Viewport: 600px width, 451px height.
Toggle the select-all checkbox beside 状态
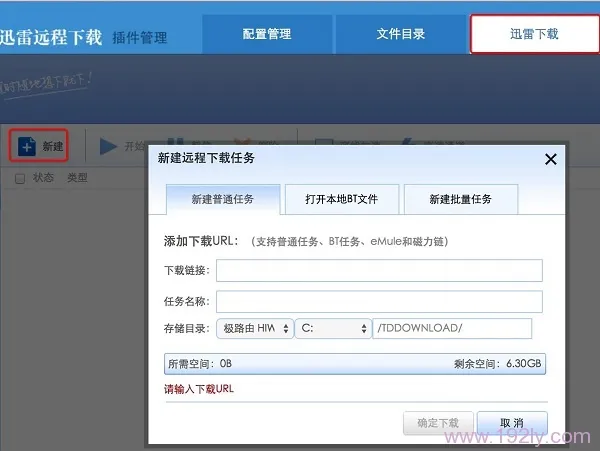pos(20,179)
